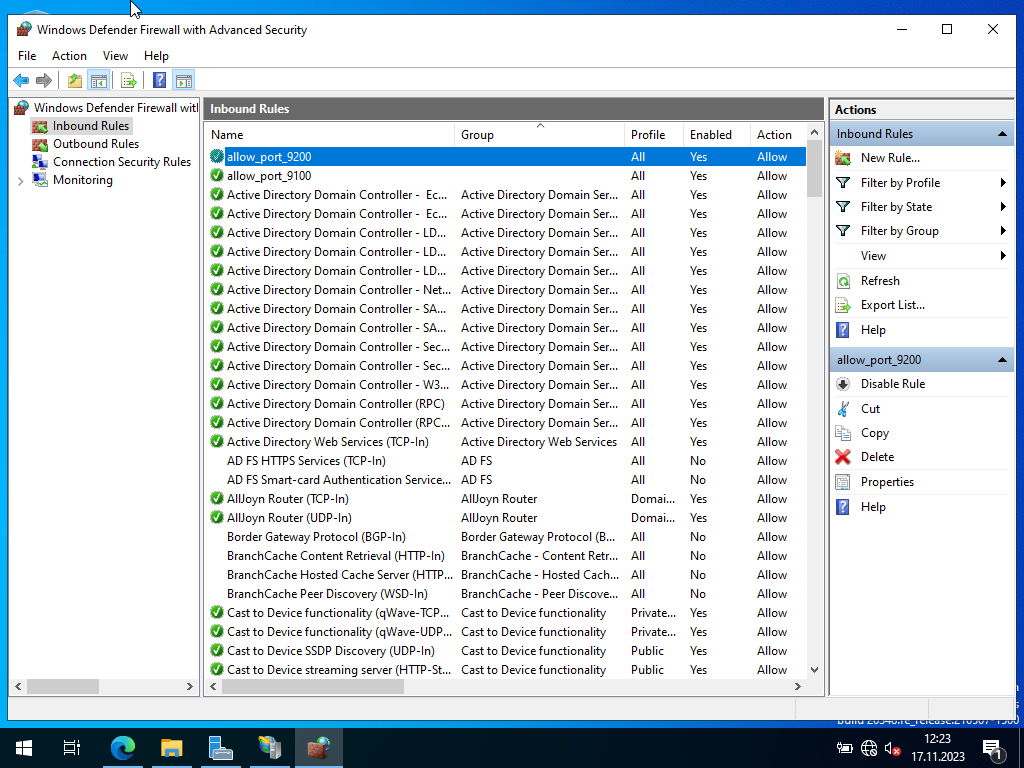Launch Microsoft Edge from the taskbar
This screenshot has height=768, width=1024.
tap(122, 748)
